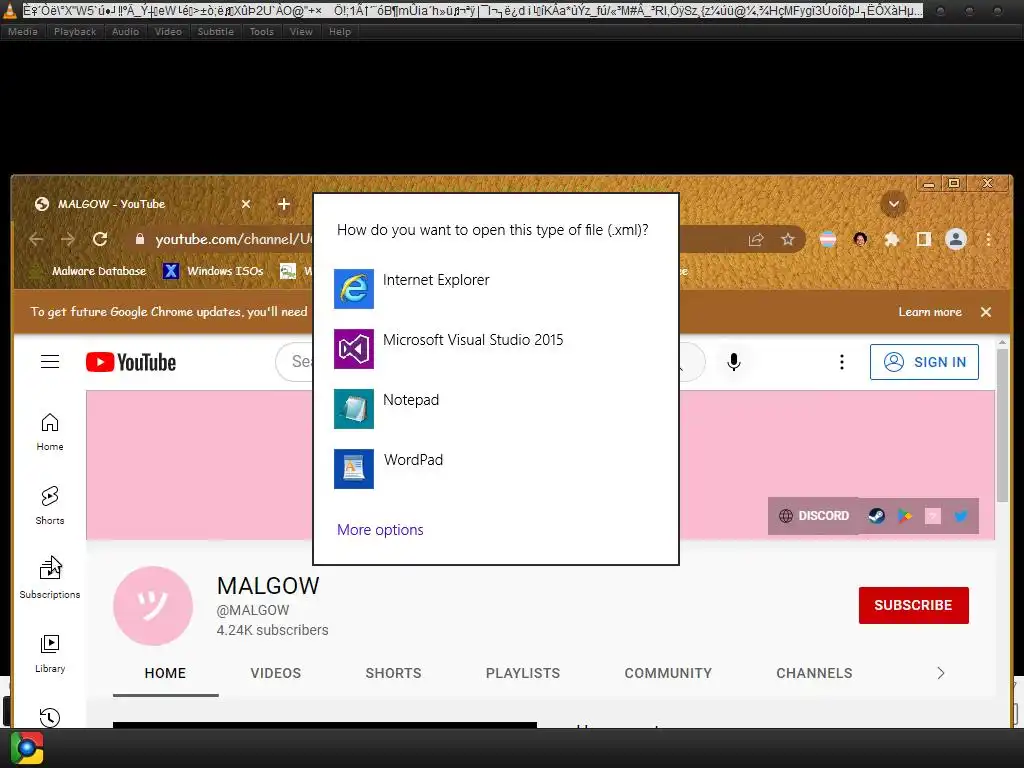Viewport: 1024px width, 768px height.
Task: Click the VLC cone icon in title bar
Action: pyautogui.click(x=10, y=10)
